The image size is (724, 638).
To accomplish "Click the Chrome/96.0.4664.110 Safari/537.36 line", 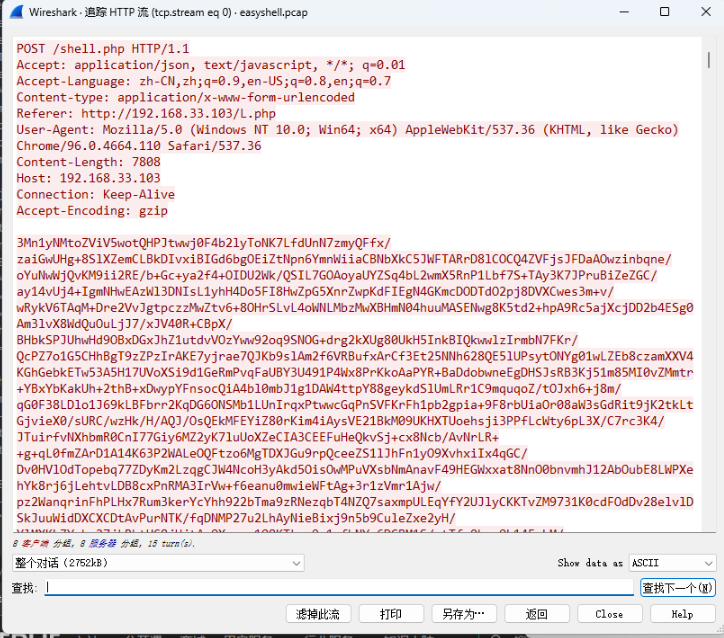I will (x=139, y=145).
